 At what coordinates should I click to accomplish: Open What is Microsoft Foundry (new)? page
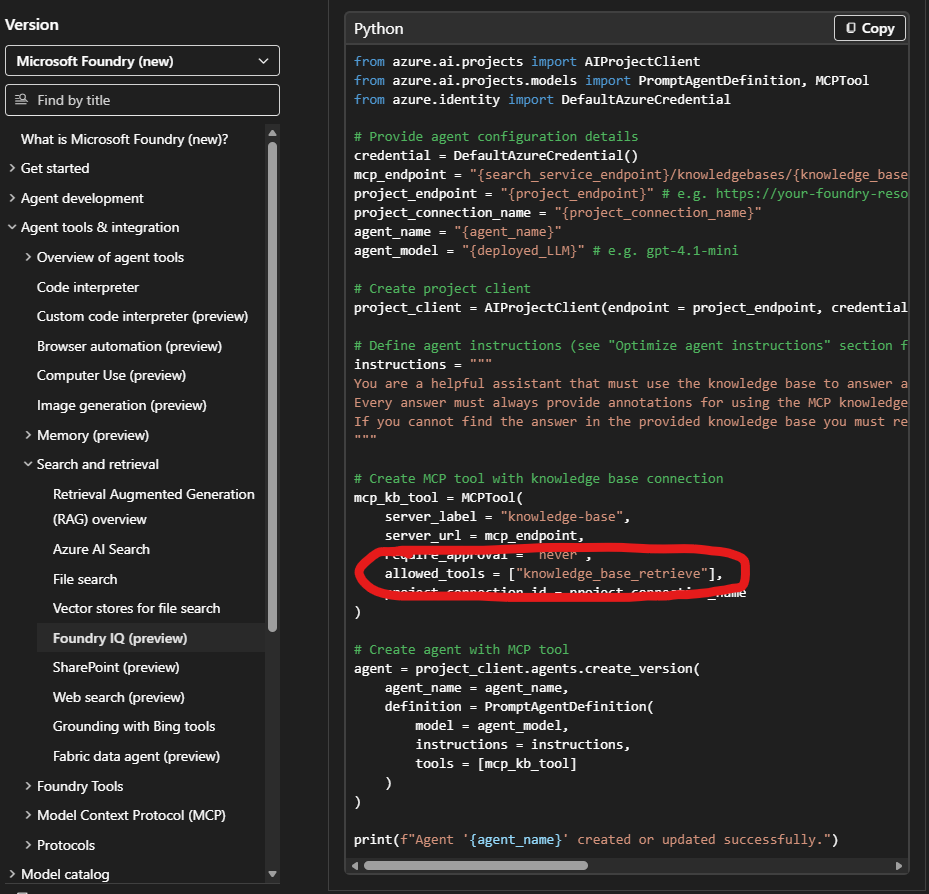(124, 139)
